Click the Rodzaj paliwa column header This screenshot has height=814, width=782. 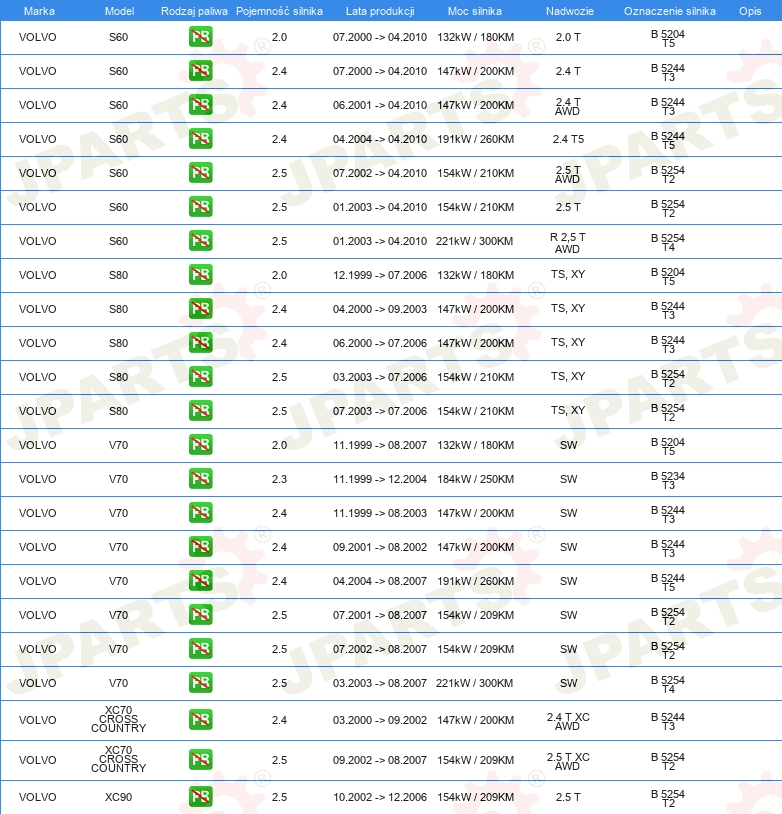coord(194,11)
